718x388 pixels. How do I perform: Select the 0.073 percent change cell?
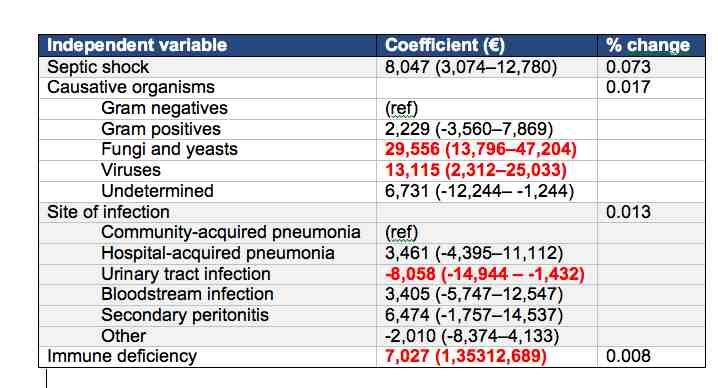pos(628,67)
